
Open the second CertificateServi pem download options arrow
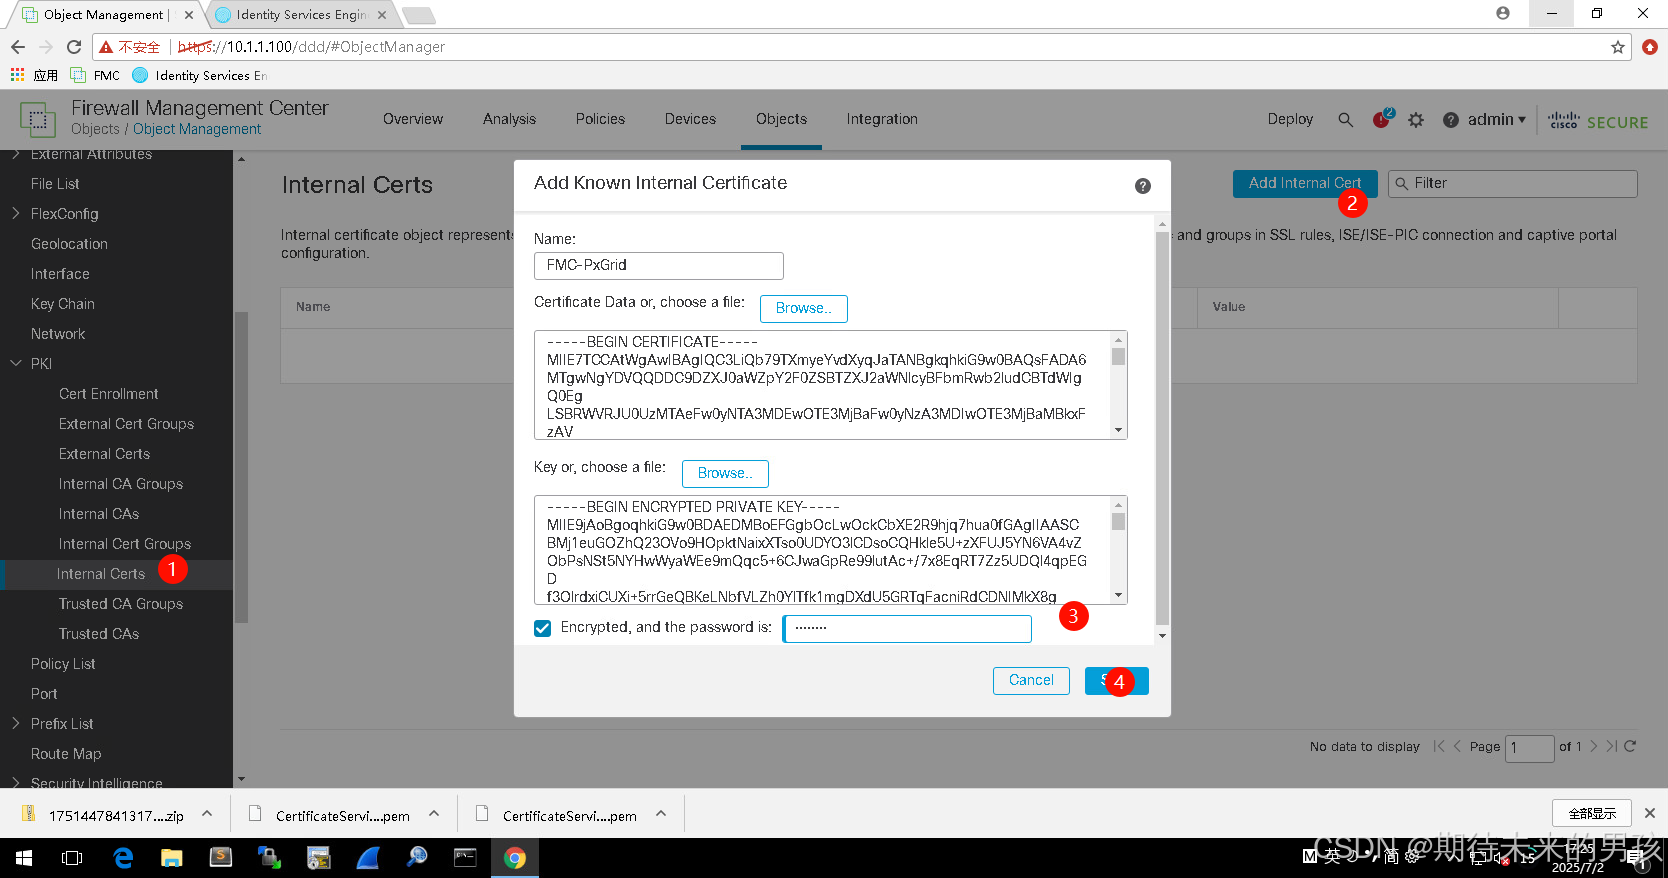pos(661,814)
